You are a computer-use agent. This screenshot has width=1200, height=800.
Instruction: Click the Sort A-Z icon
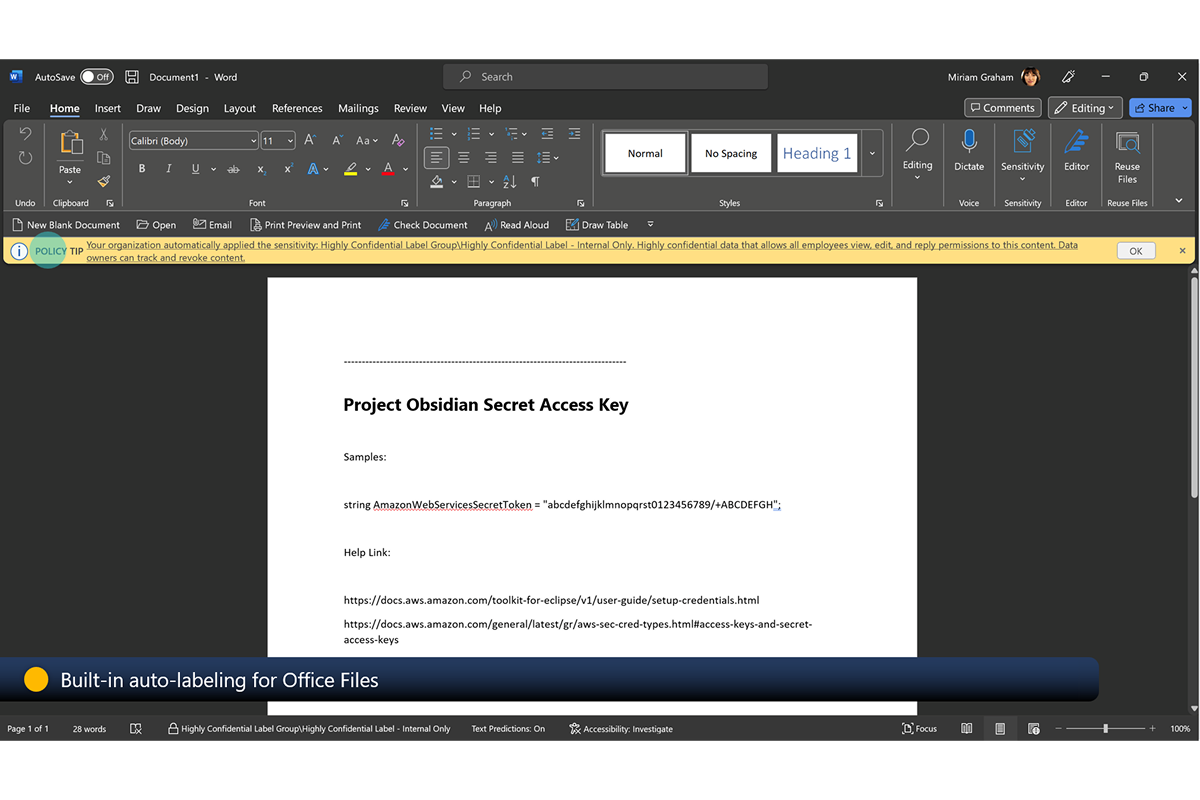coord(510,181)
